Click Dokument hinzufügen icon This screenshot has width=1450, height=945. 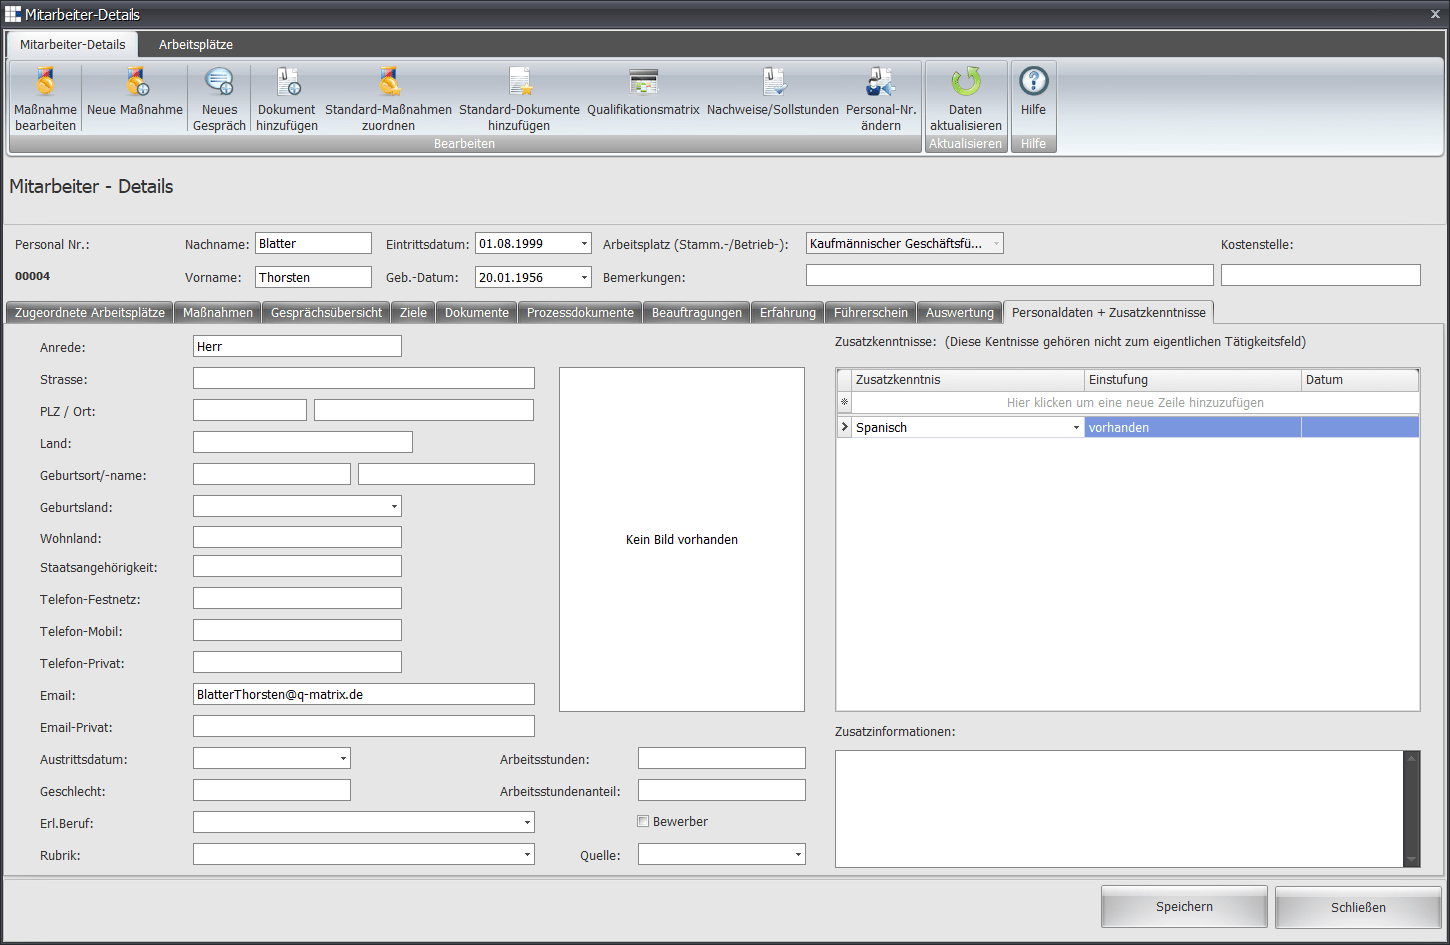(x=287, y=83)
